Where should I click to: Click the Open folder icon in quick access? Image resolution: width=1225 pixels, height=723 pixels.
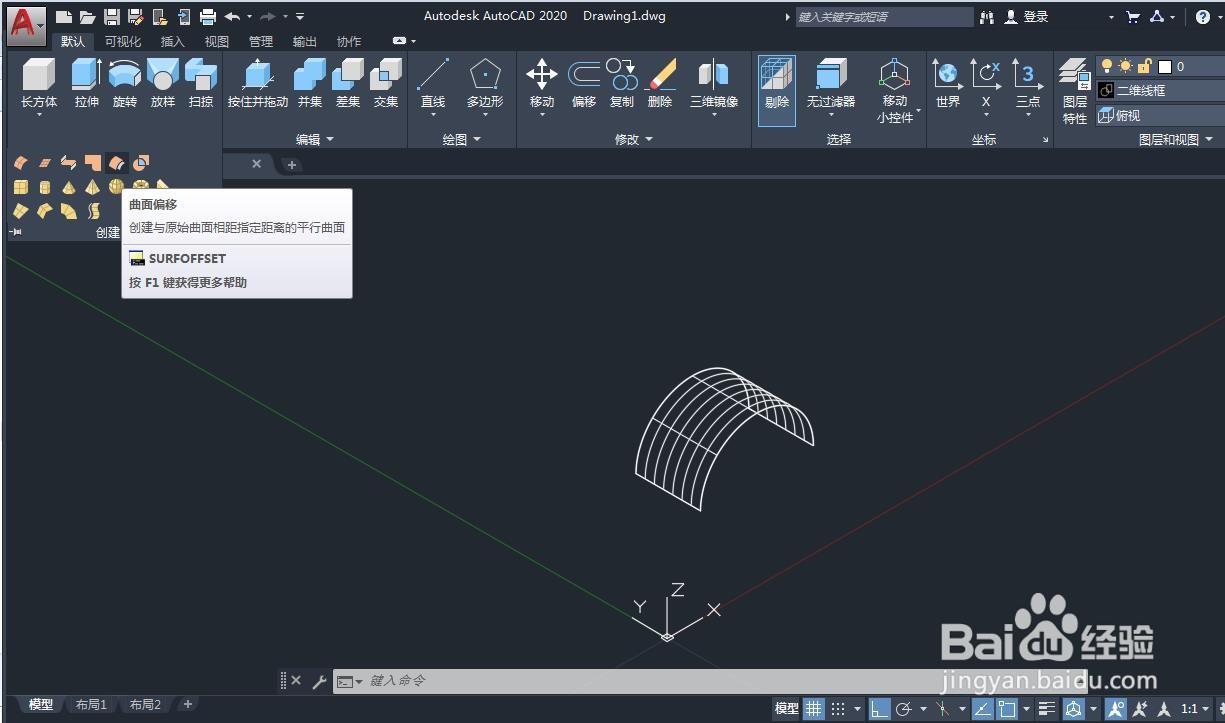click(x=87, y=16)
